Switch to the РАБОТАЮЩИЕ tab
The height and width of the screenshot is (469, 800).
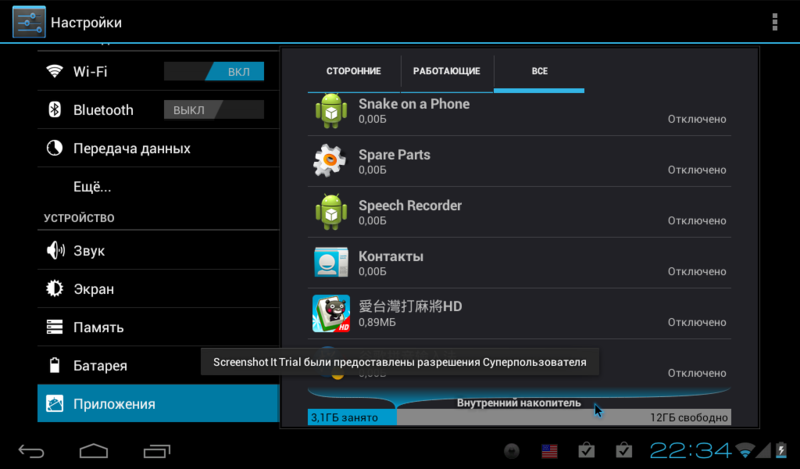pyautogui.click(x=446, y=71)
